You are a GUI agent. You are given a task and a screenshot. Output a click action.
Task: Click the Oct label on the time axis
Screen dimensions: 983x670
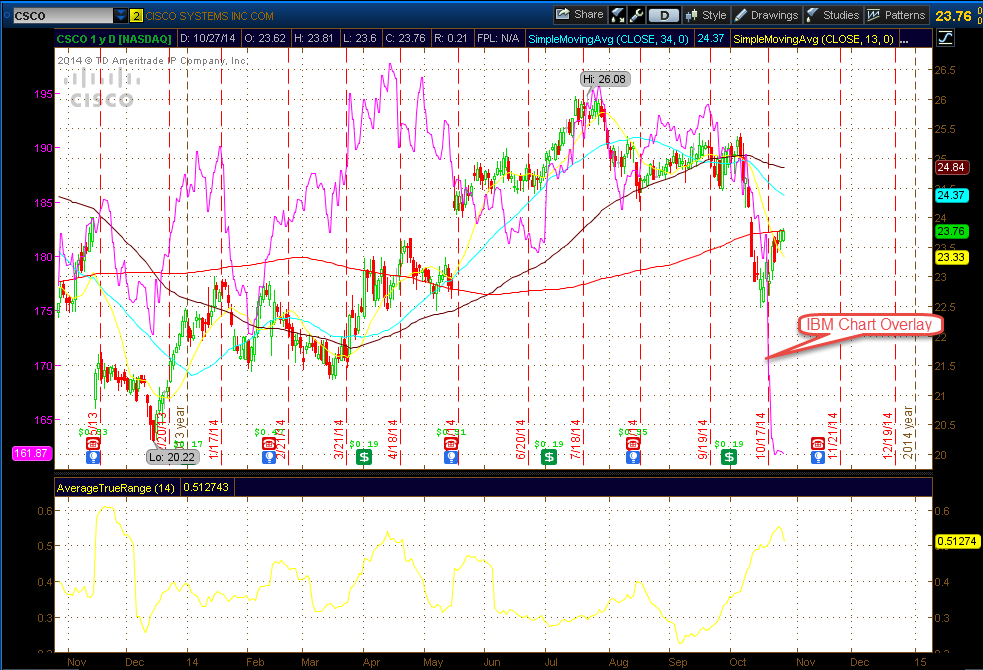click(x=737, y=662)
